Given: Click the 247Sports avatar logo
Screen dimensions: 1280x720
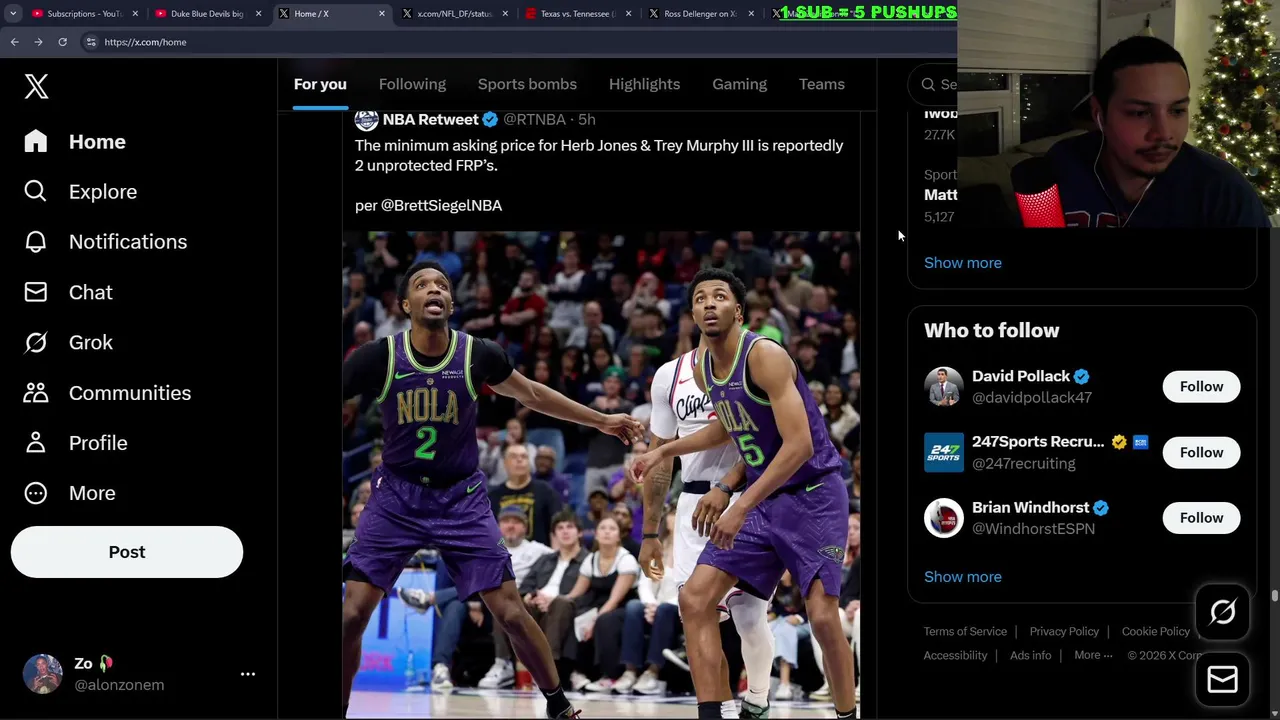Looking at the screenshot, I should point(943,452).
